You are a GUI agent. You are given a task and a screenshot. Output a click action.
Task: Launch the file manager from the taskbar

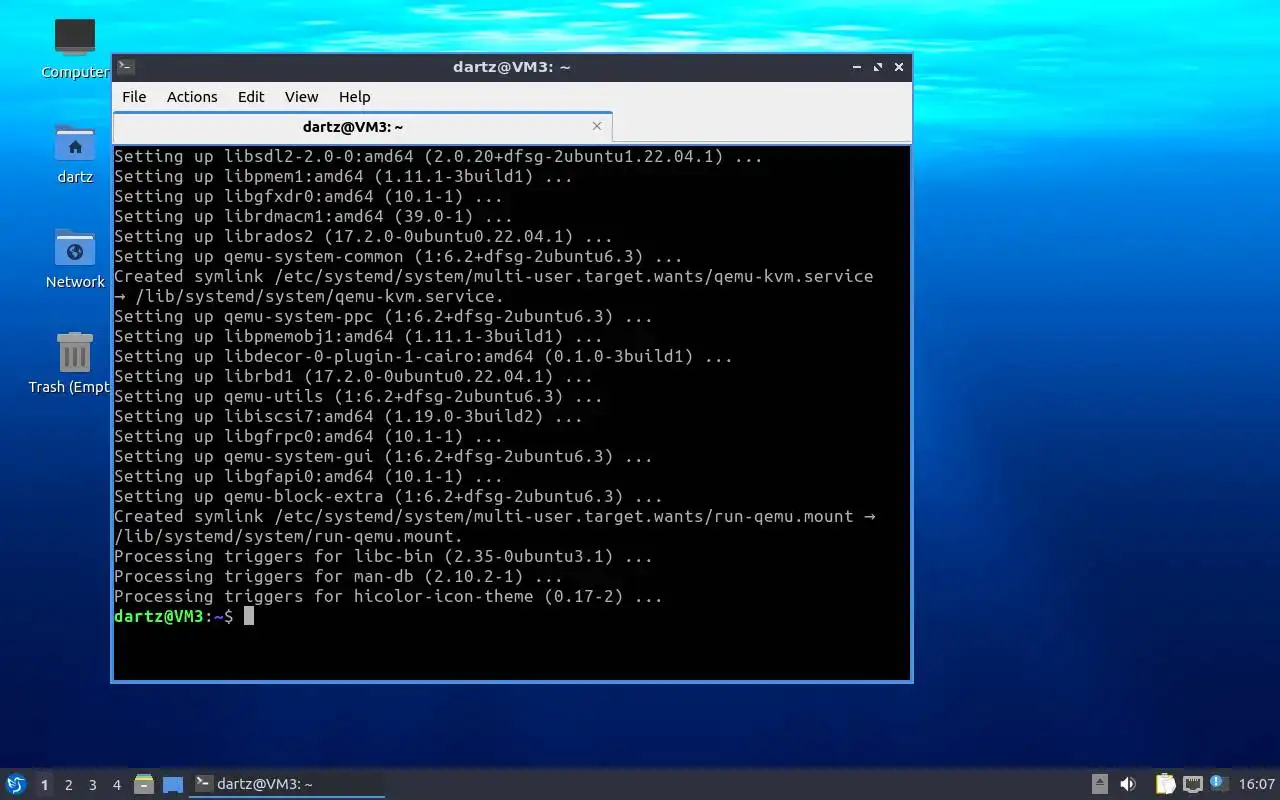pos(144,784)
